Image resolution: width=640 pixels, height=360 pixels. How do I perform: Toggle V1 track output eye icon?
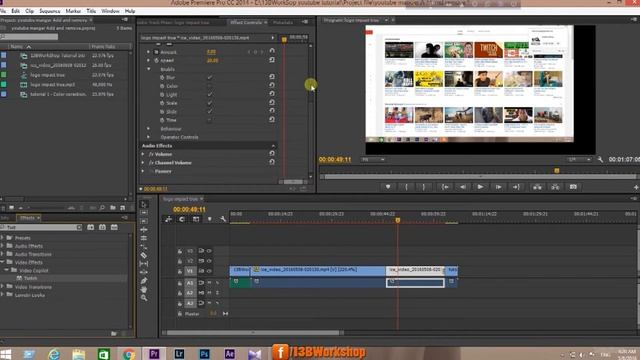tap(209, 271)
